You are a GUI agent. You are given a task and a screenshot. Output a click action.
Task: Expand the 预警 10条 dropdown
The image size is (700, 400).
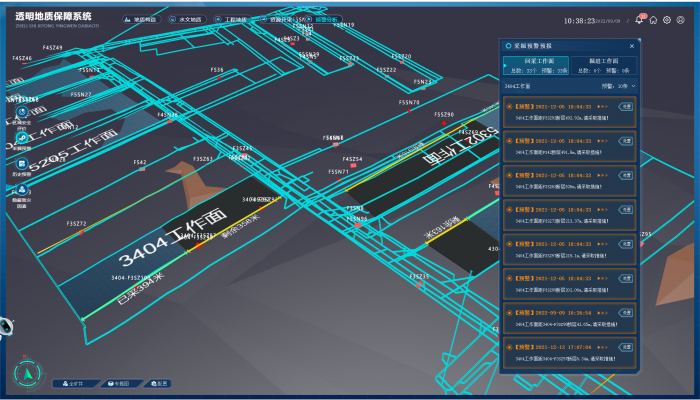tap(618, 87)
